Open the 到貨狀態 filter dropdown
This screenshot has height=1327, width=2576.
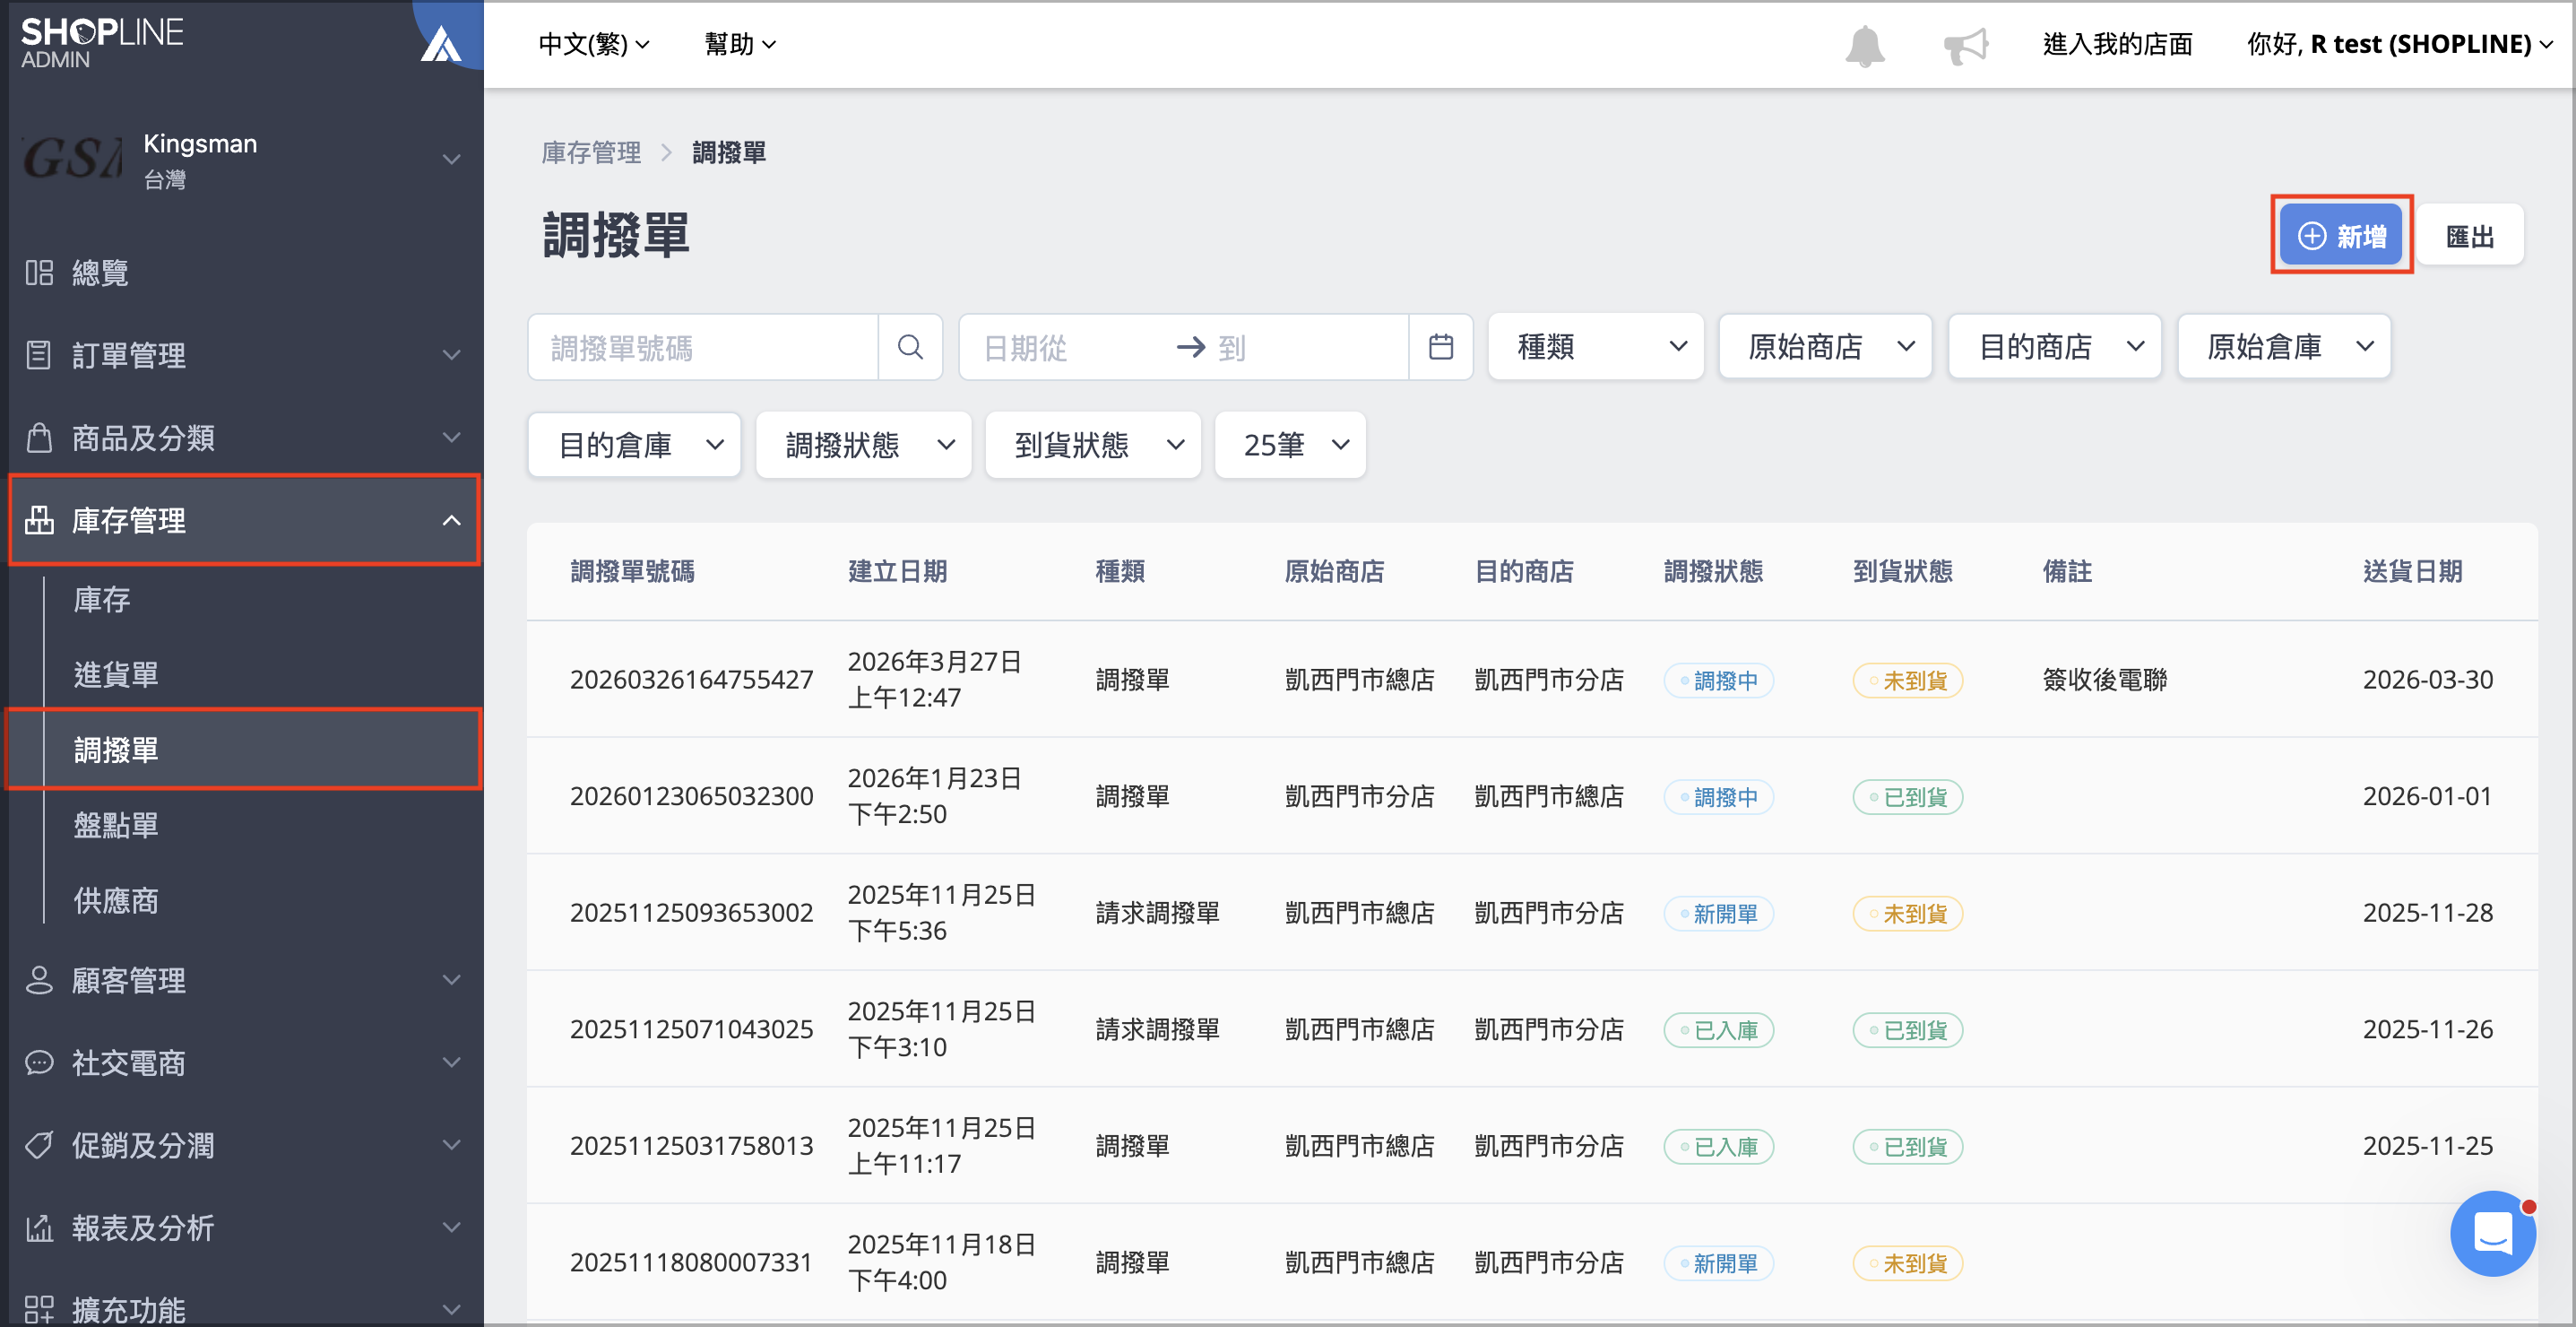(1093, 444)
